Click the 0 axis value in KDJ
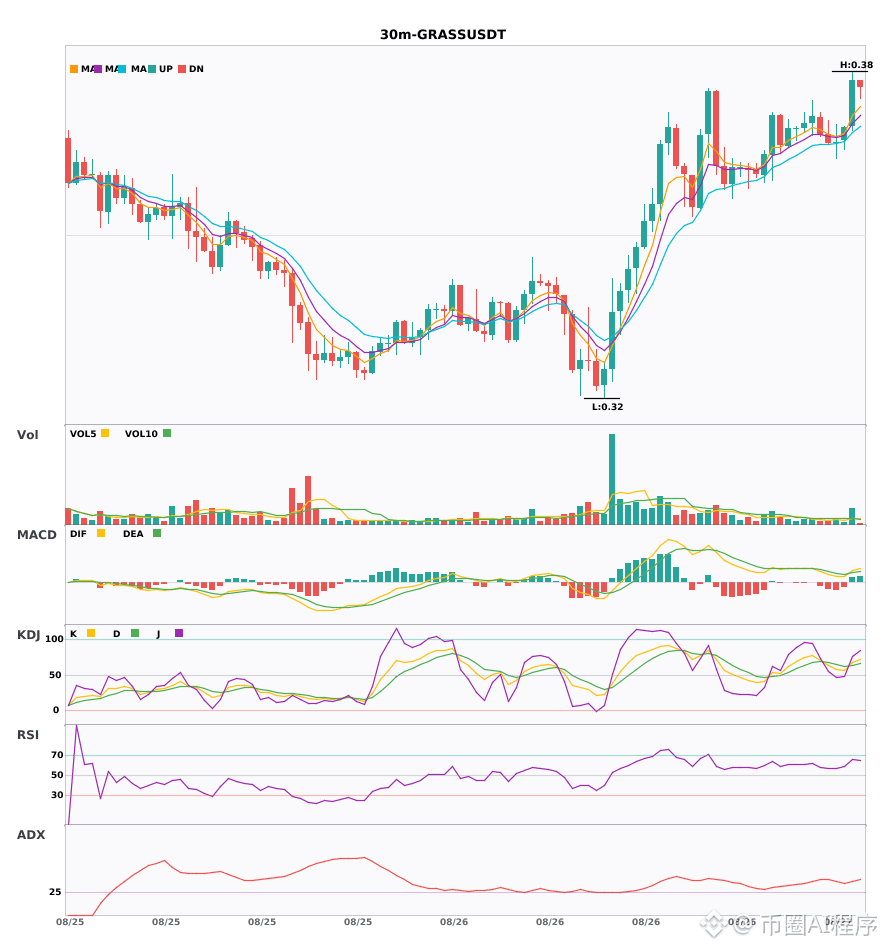This screenshot has width=885, height=950. [56, 710]
